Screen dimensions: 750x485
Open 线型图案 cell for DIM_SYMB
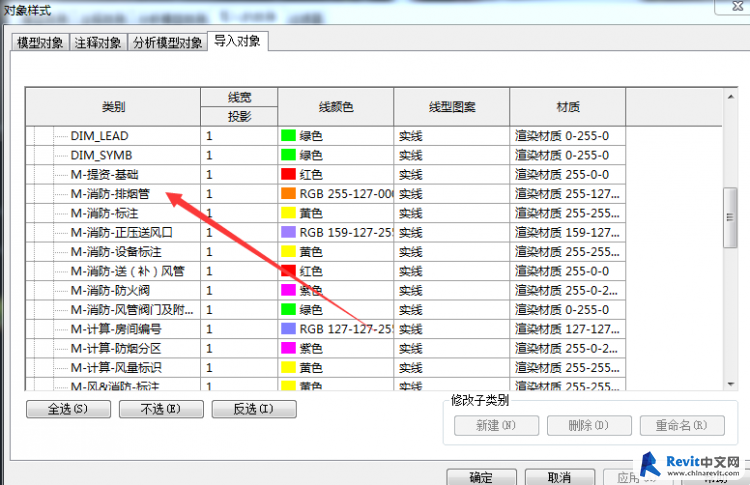[x=452, y=155]
